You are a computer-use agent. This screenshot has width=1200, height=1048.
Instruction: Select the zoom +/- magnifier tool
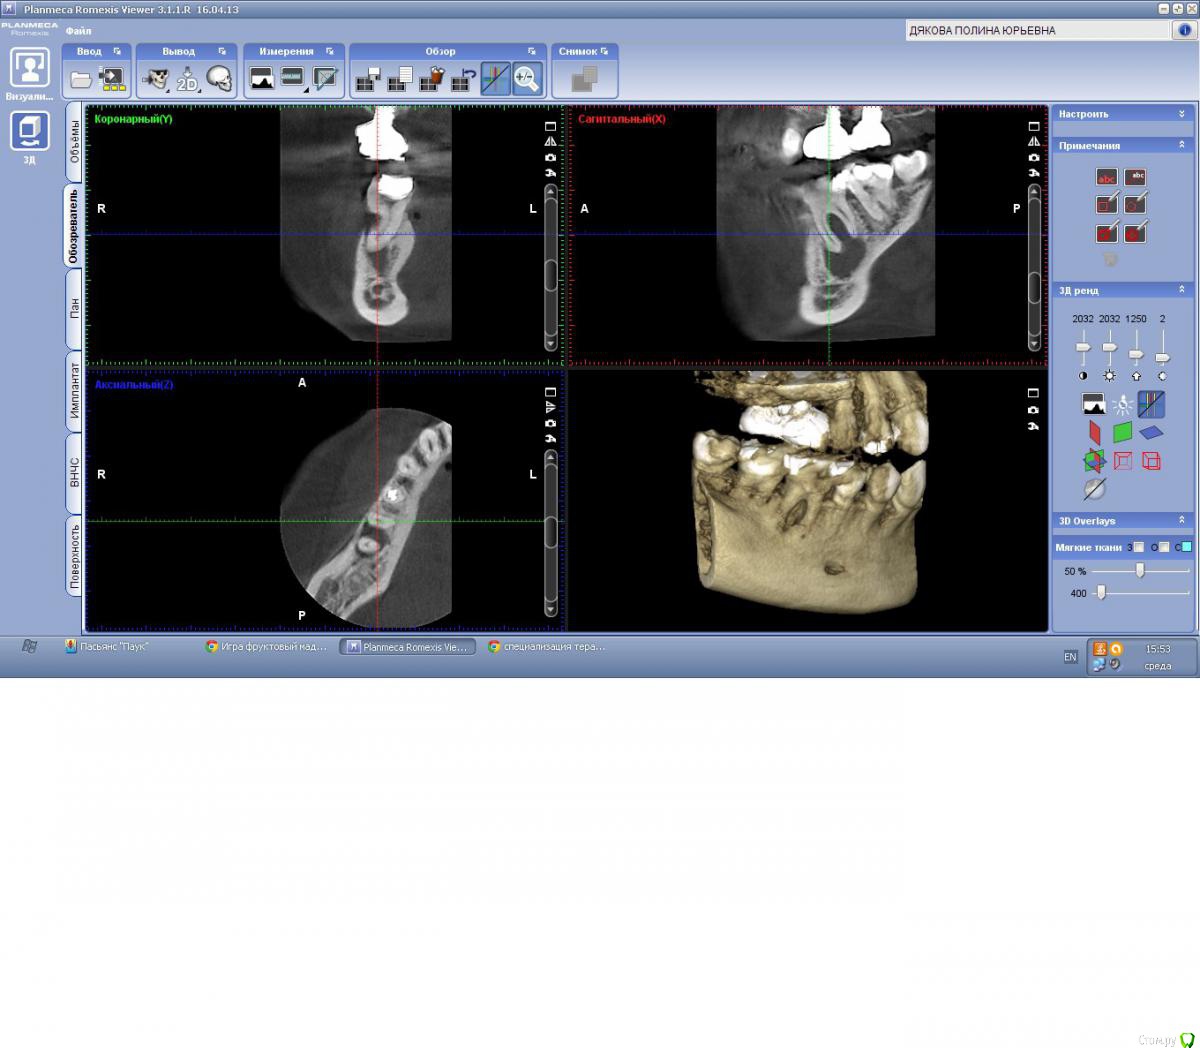point(526,78)
